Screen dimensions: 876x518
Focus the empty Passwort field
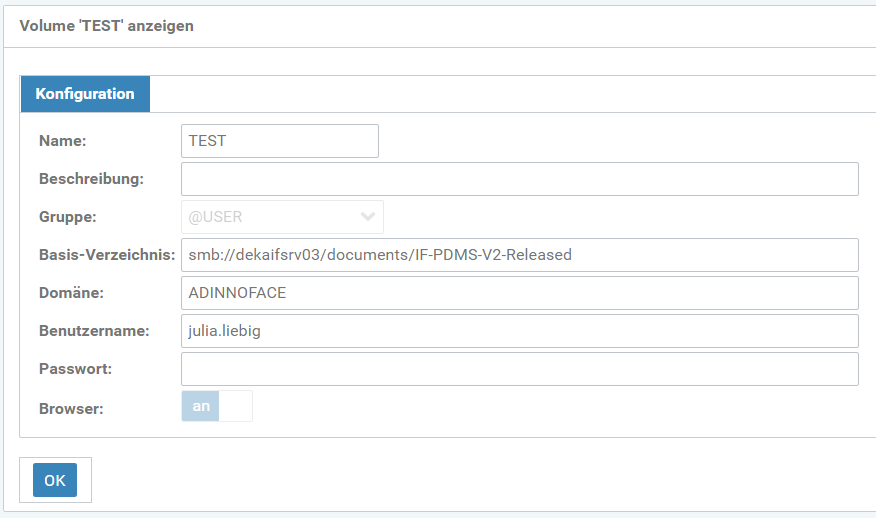click(519, 369)
